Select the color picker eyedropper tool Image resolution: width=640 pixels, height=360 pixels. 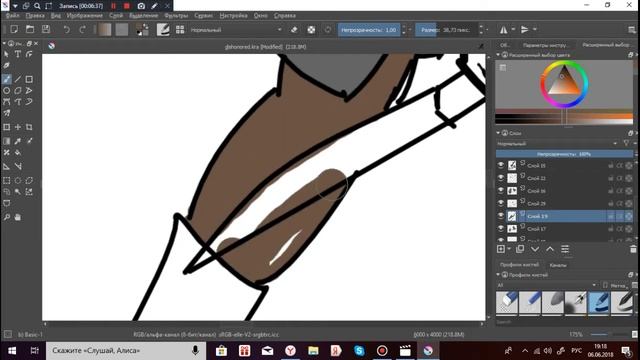click(18, 141)
